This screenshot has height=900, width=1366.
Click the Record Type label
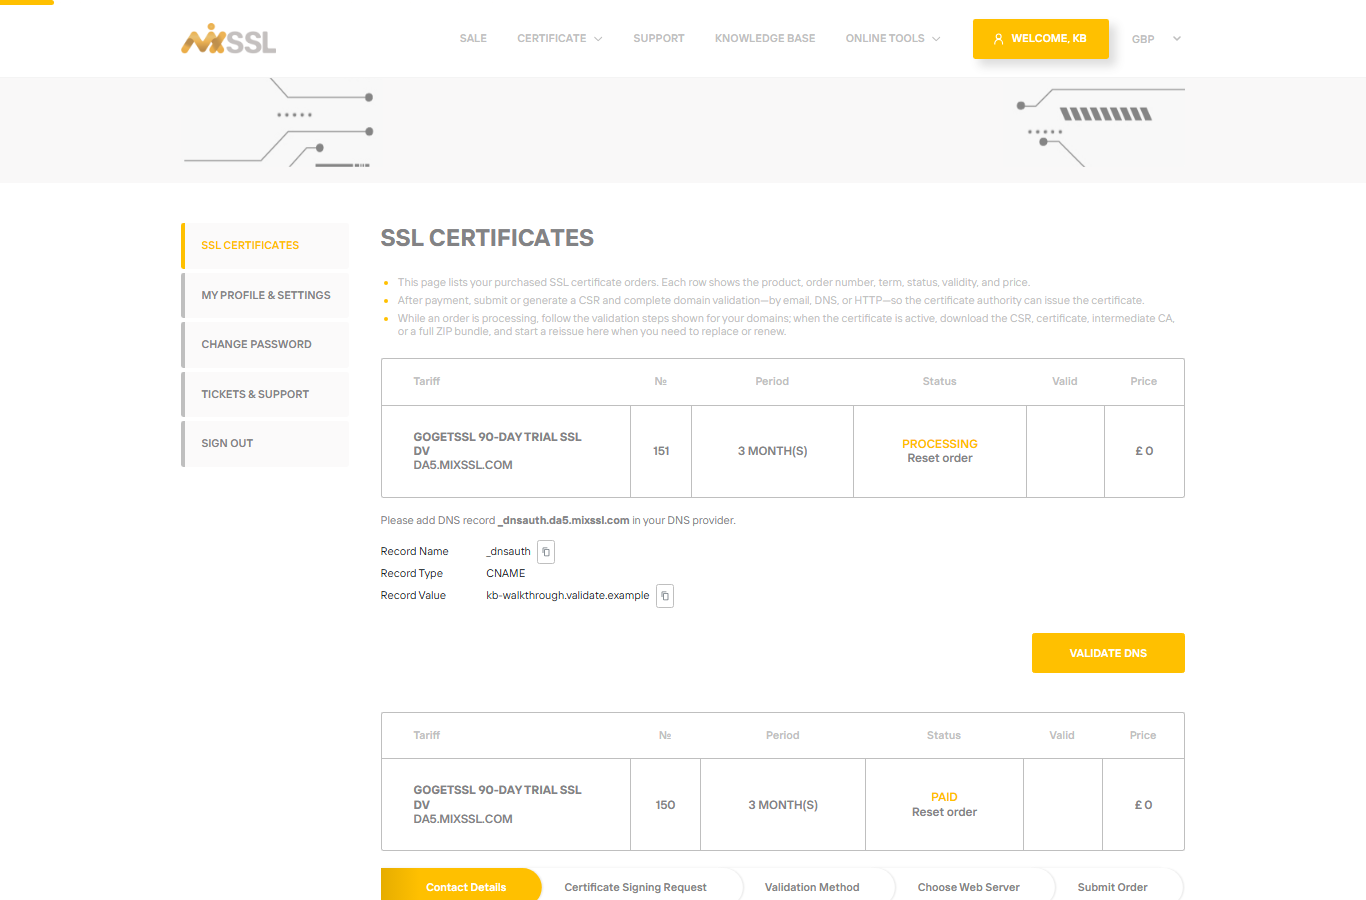tap(412, 573)
